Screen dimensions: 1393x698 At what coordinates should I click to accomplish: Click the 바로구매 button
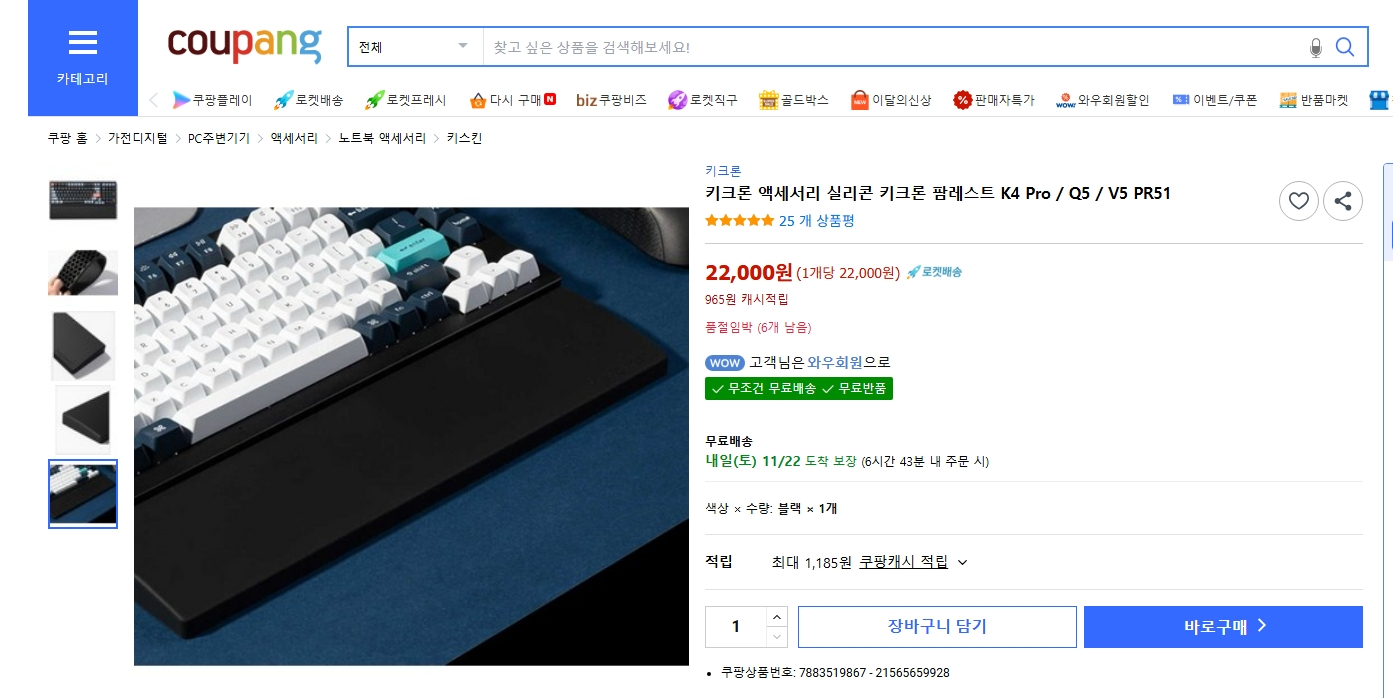tap(1223, 627)
